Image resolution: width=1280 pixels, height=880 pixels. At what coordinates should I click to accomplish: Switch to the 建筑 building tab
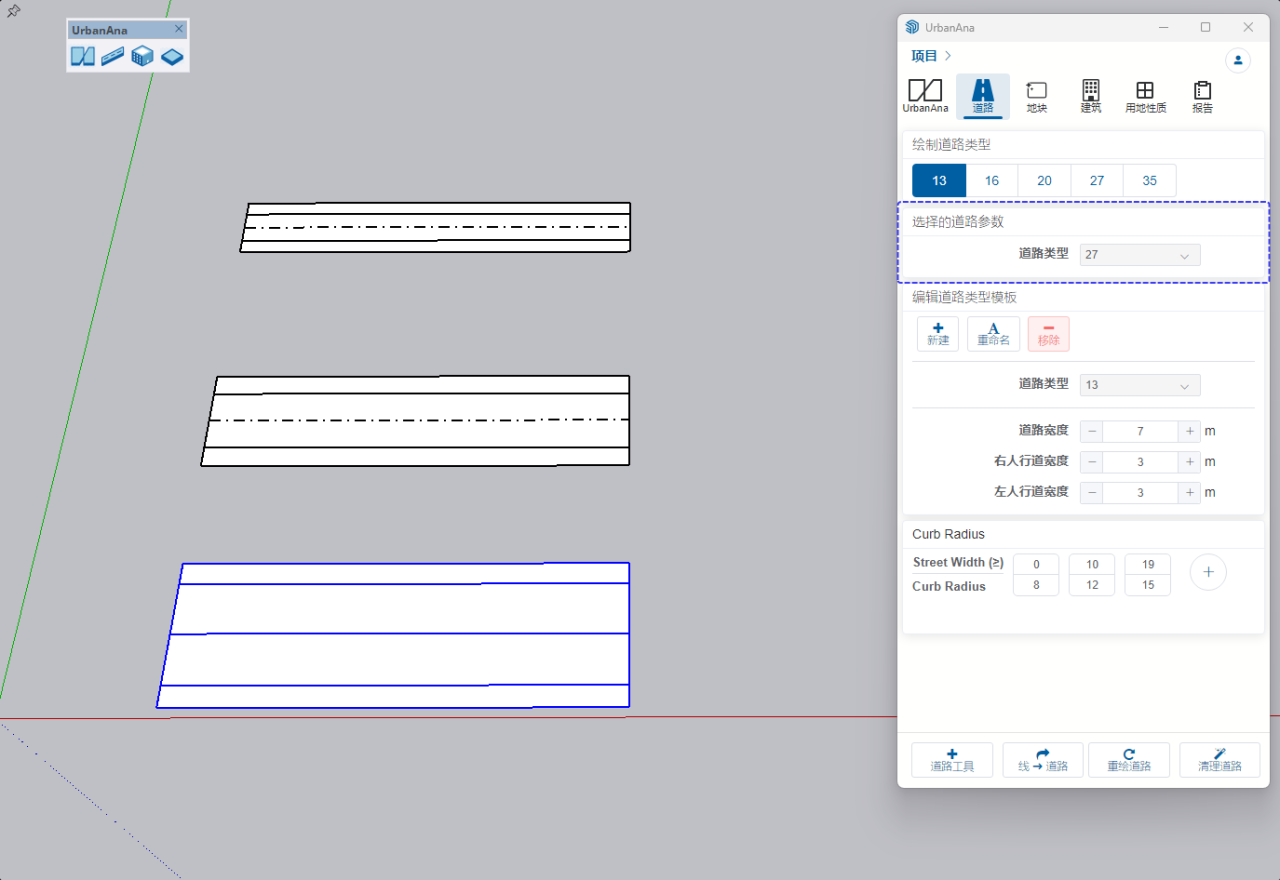point(1091,96)
